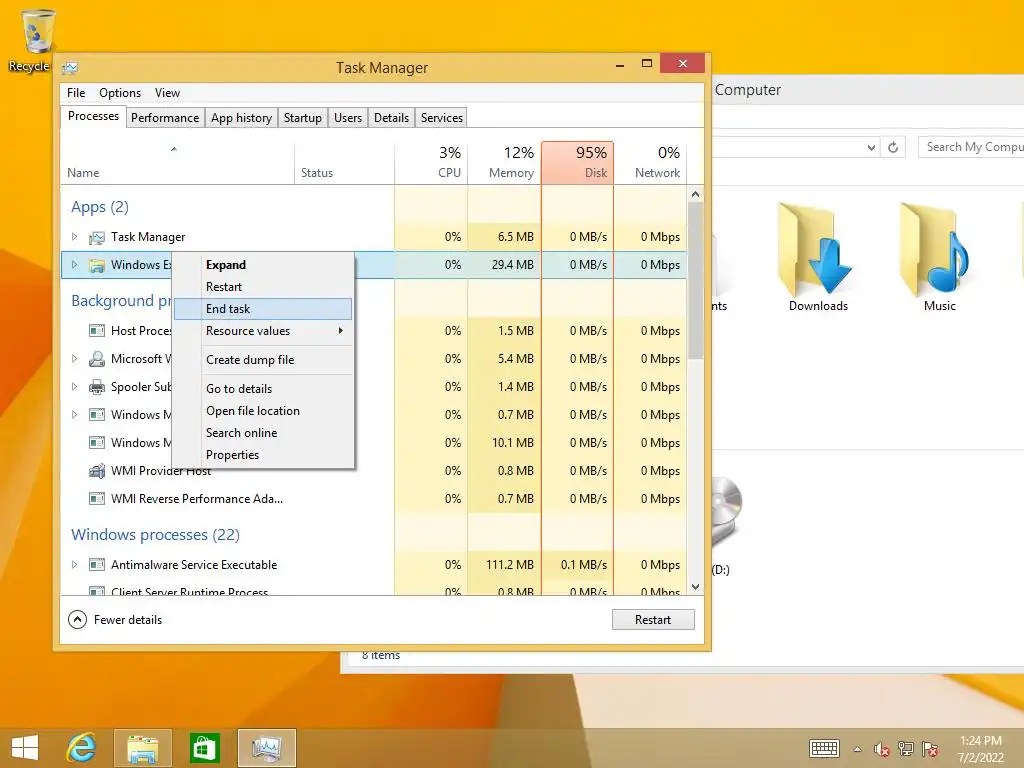1024x768 pixels.
Task: Click the taskbar clock and date
Action: 980,749
